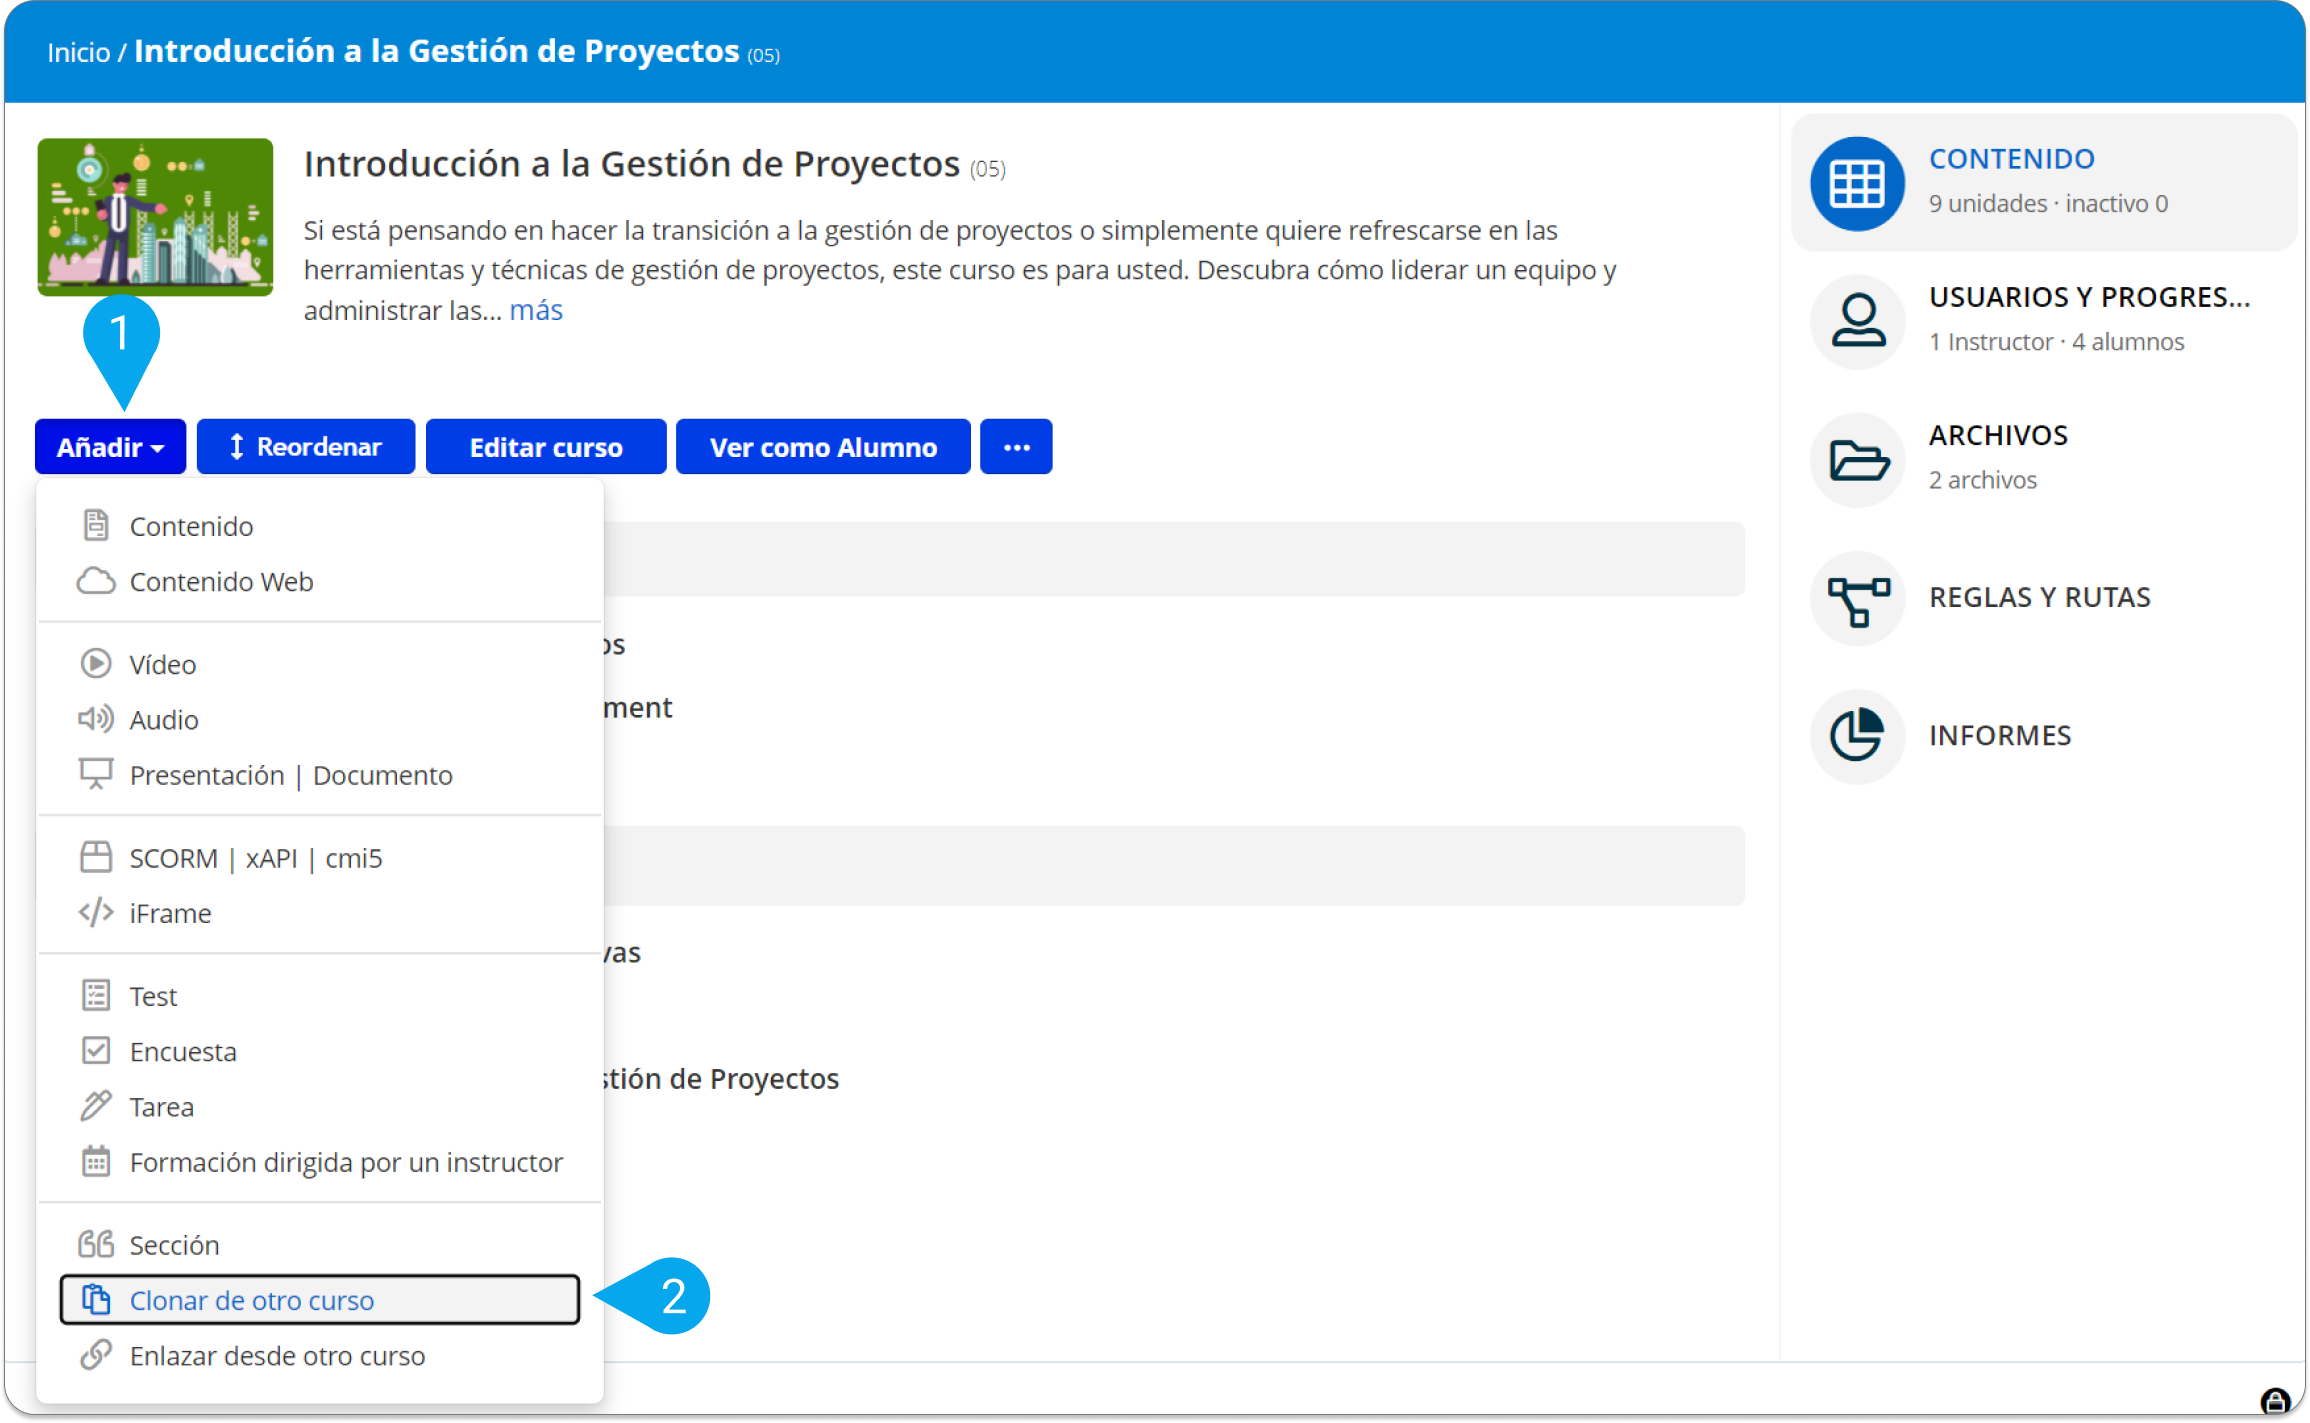Expand the course description with 'más'
The height and width of the screenshot is (1423, 2310).
pyautogui.click(x=536, y=311)
